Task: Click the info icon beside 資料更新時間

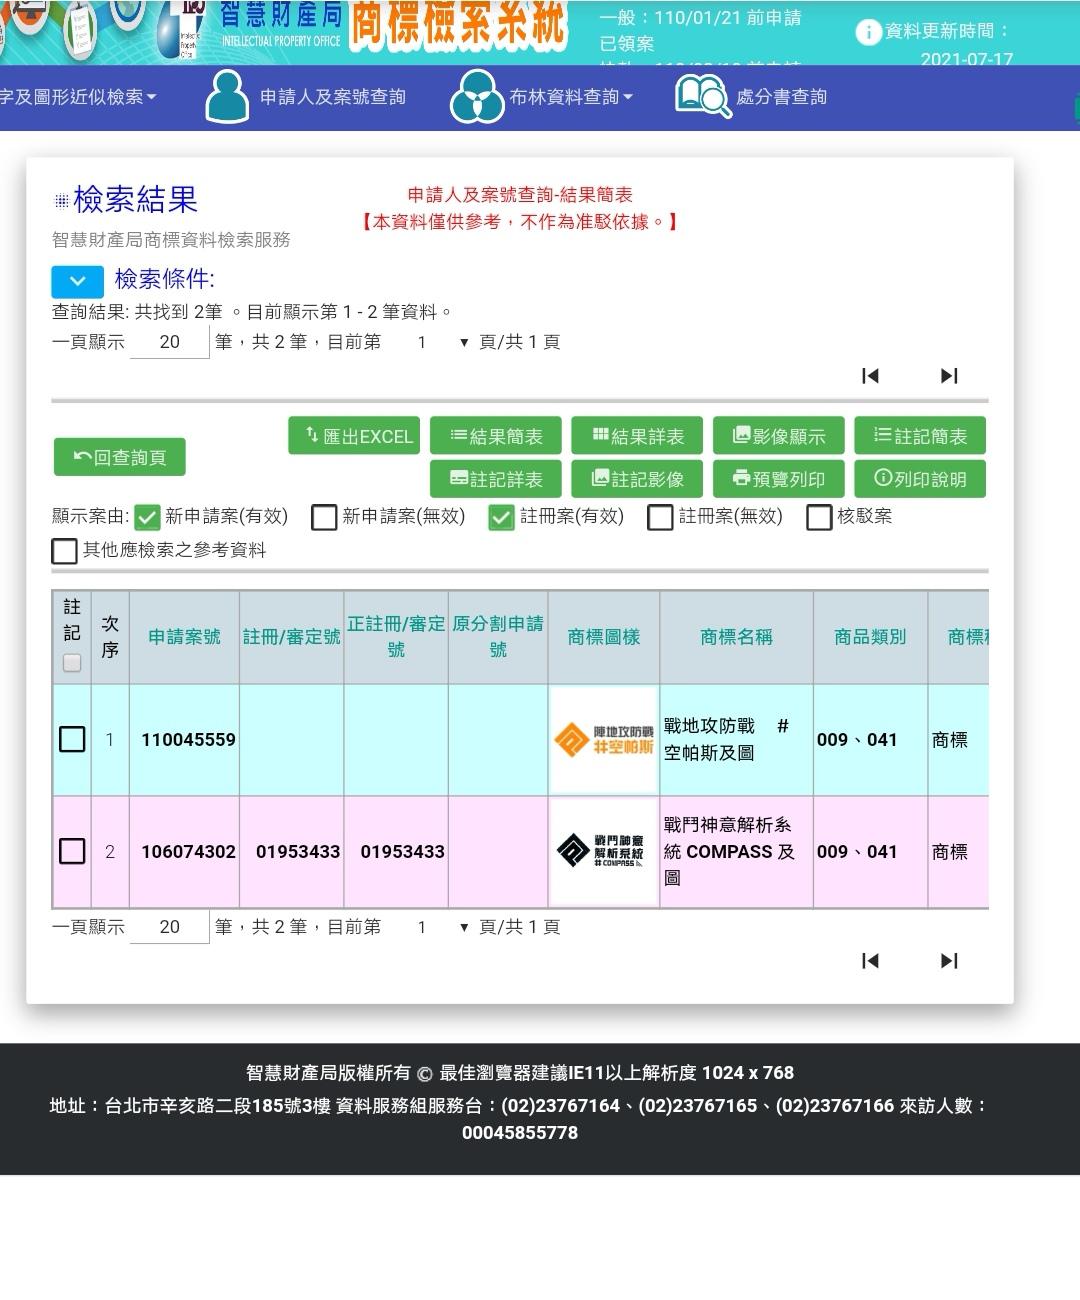Action: (868, 32)
